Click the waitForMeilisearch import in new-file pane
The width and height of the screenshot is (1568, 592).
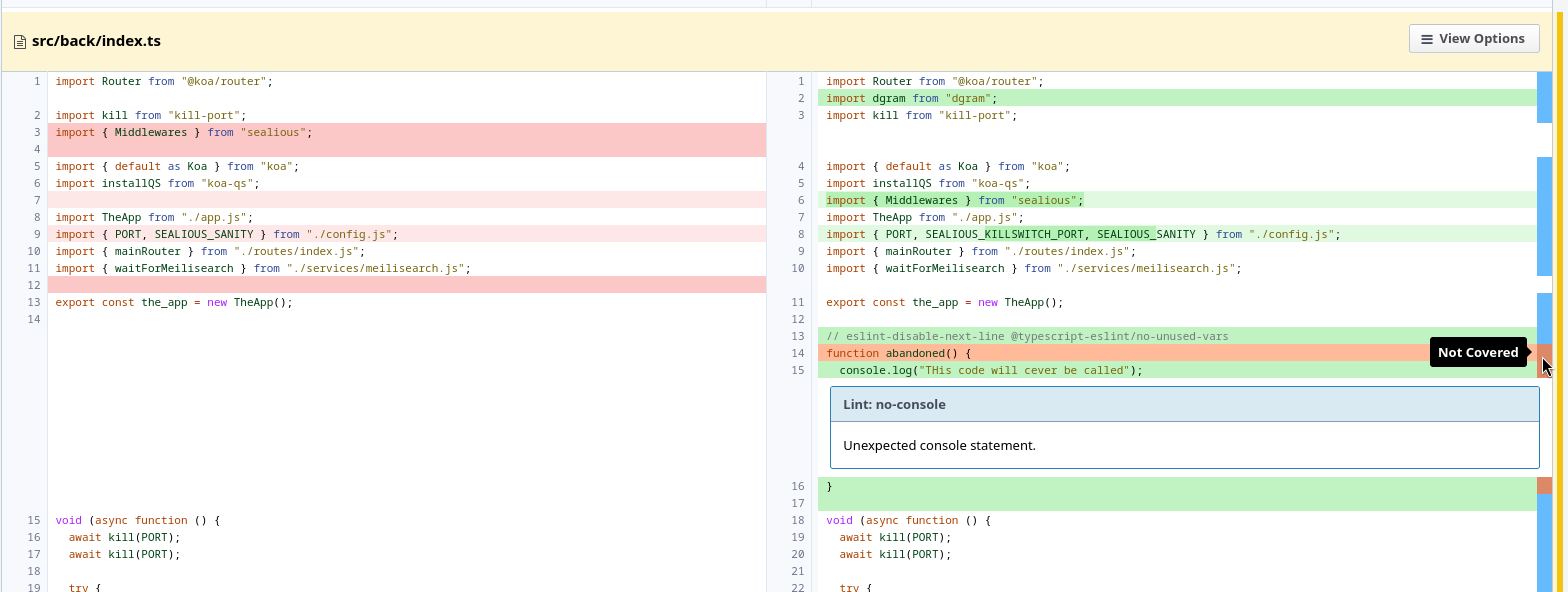point(1177,268)
